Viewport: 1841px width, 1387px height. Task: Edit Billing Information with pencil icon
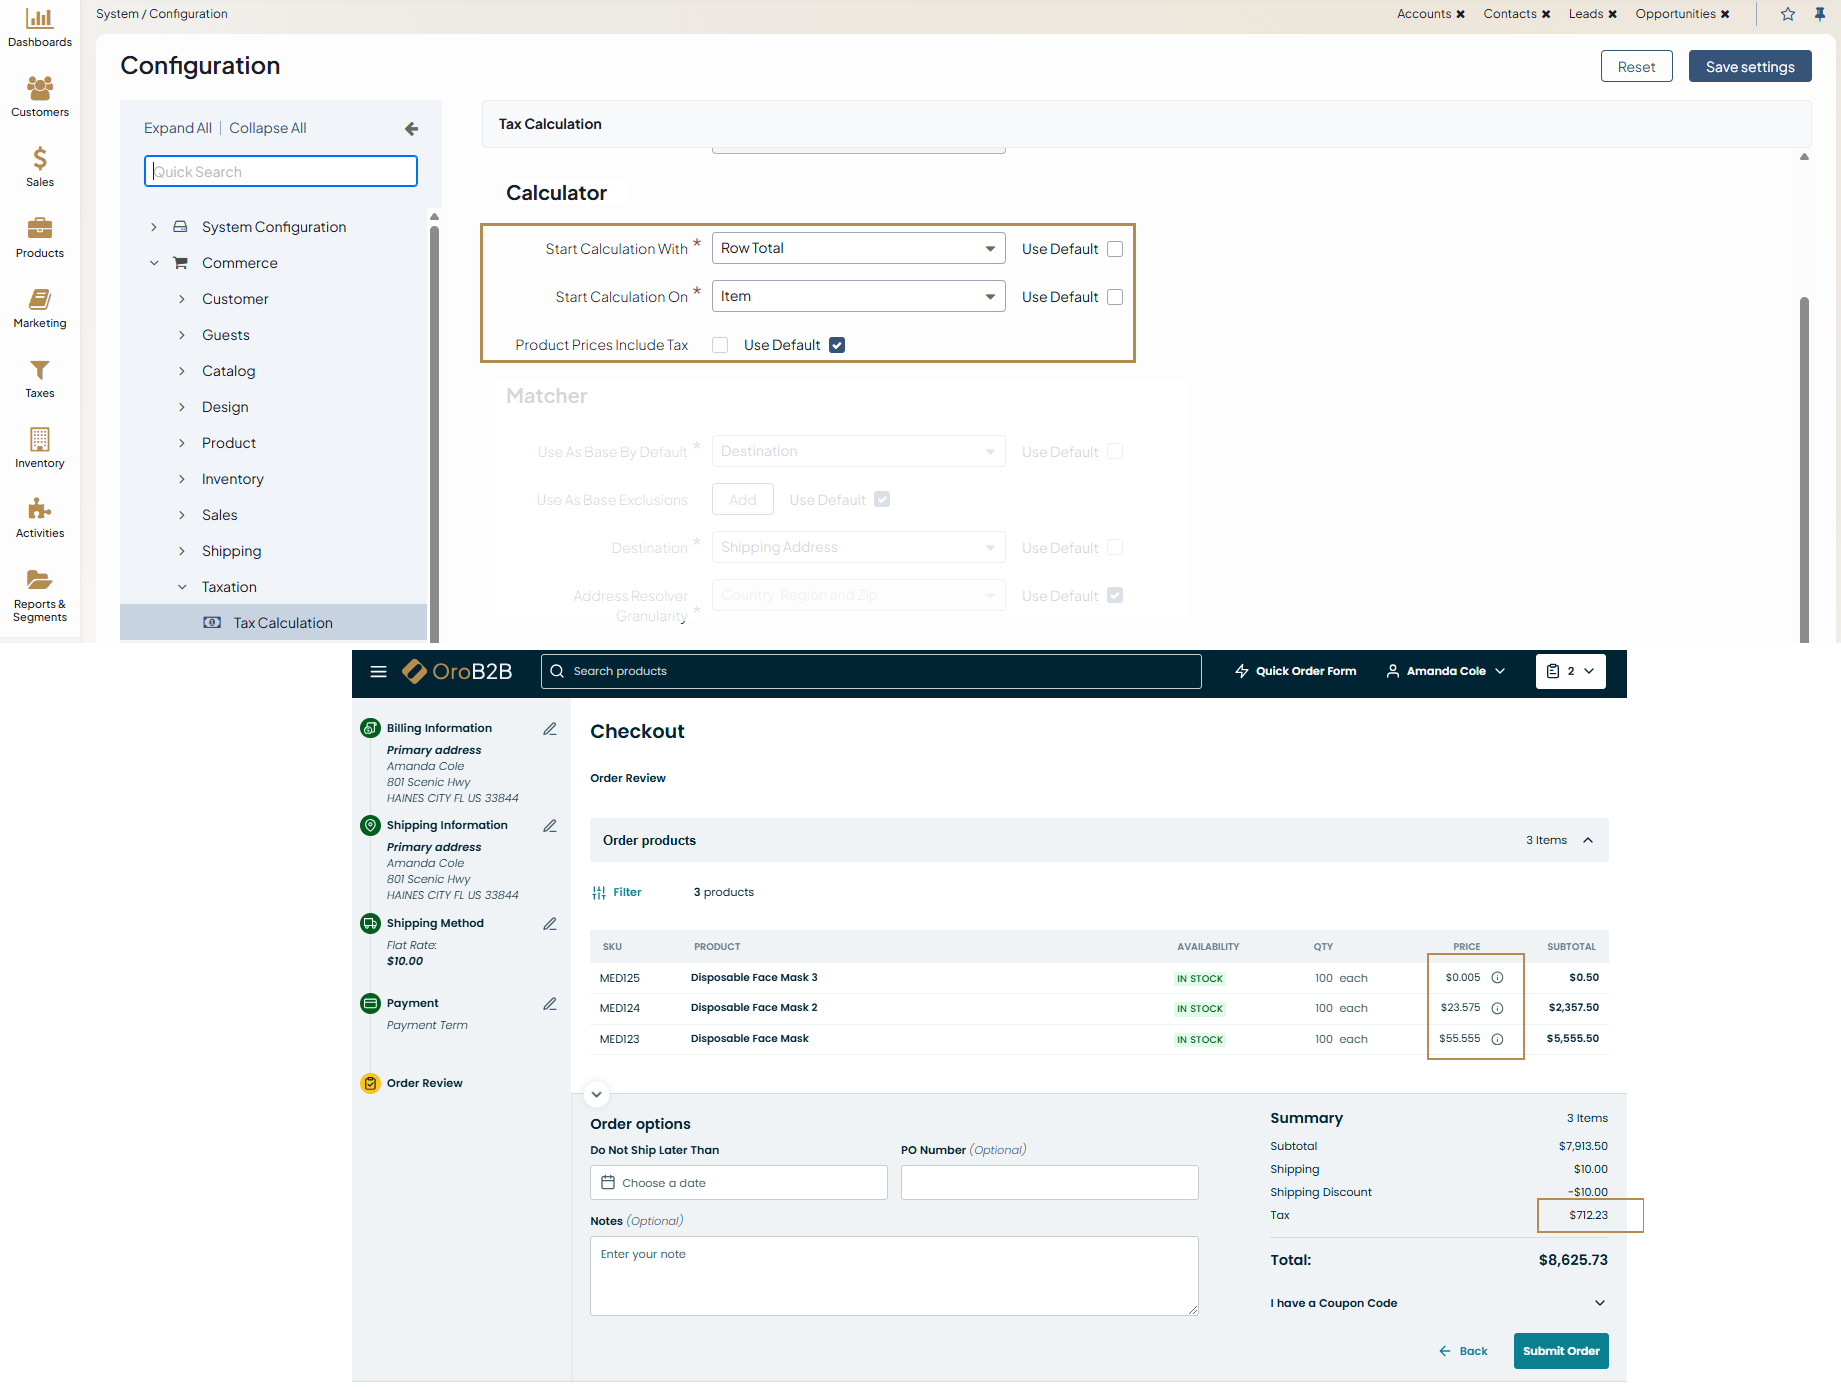(550, 729)
